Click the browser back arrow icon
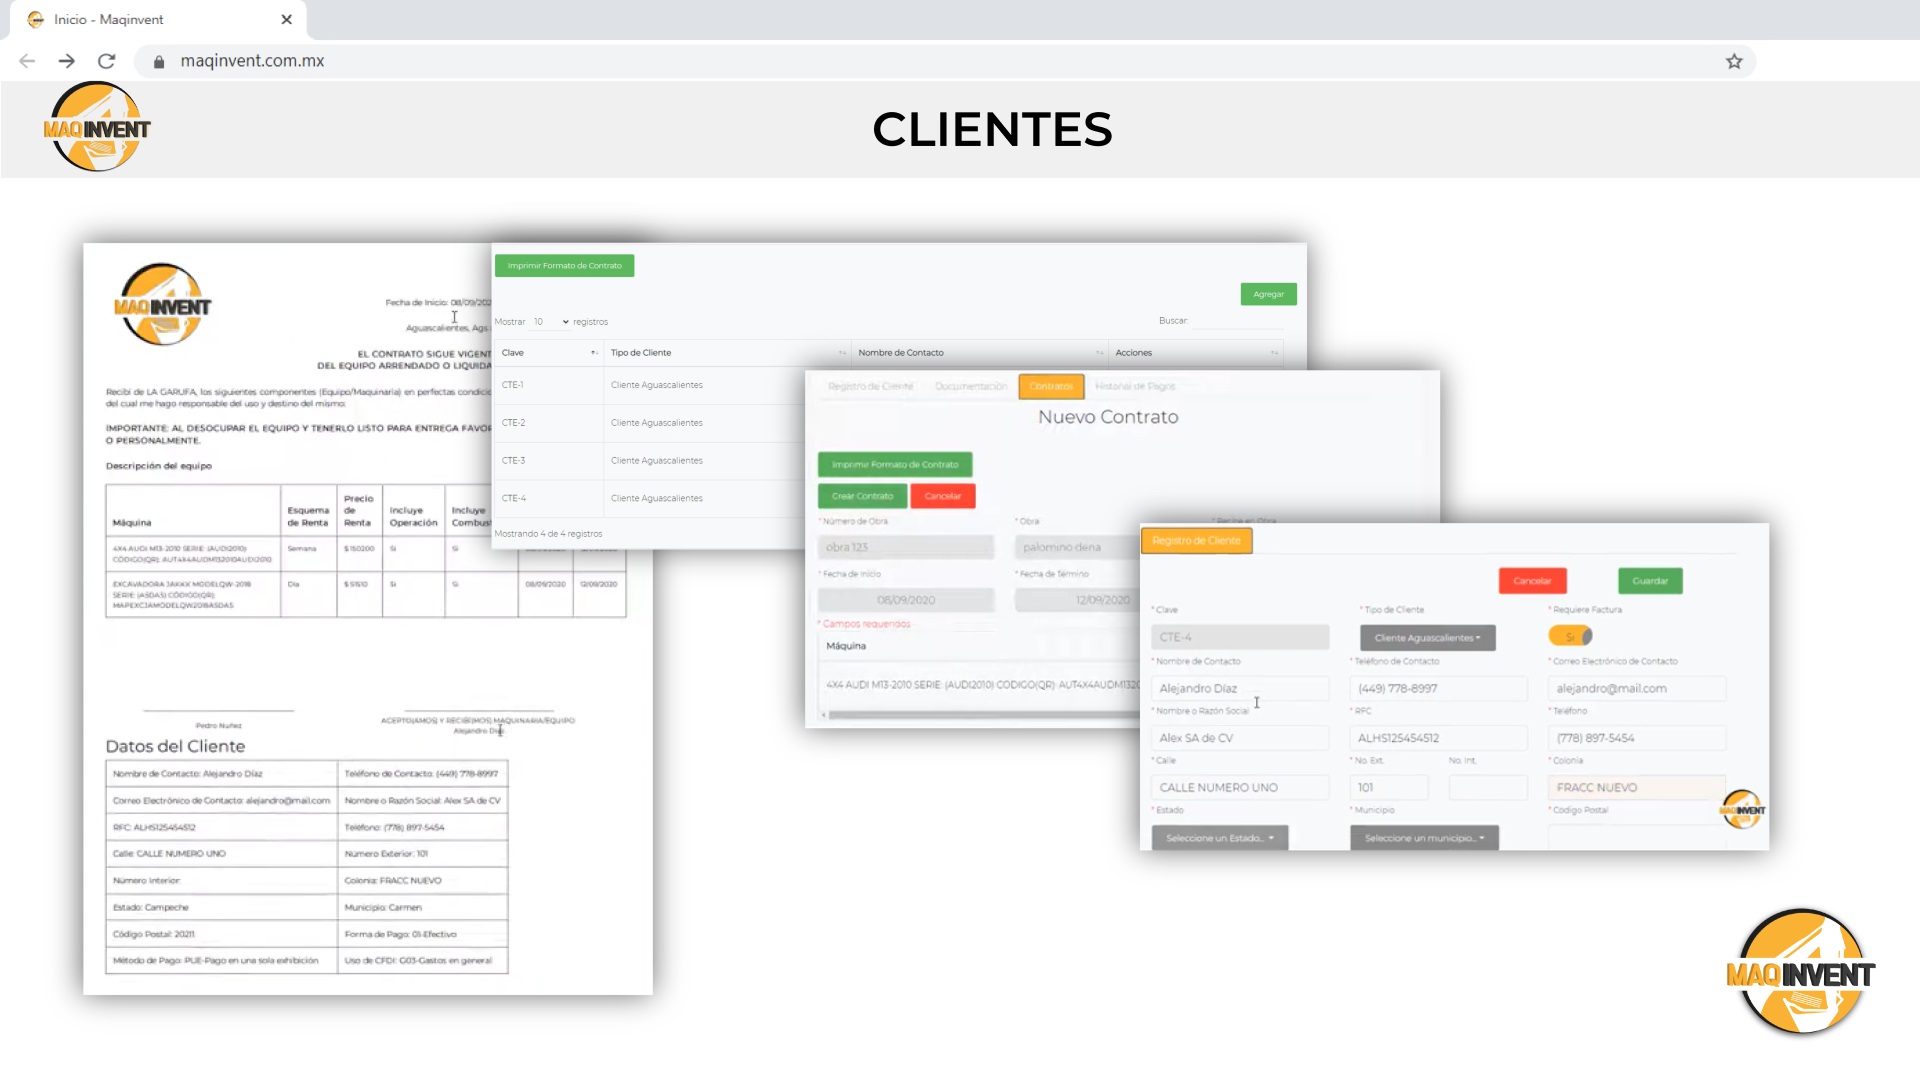This screenshot has width=1920, height=1080. 27,61
